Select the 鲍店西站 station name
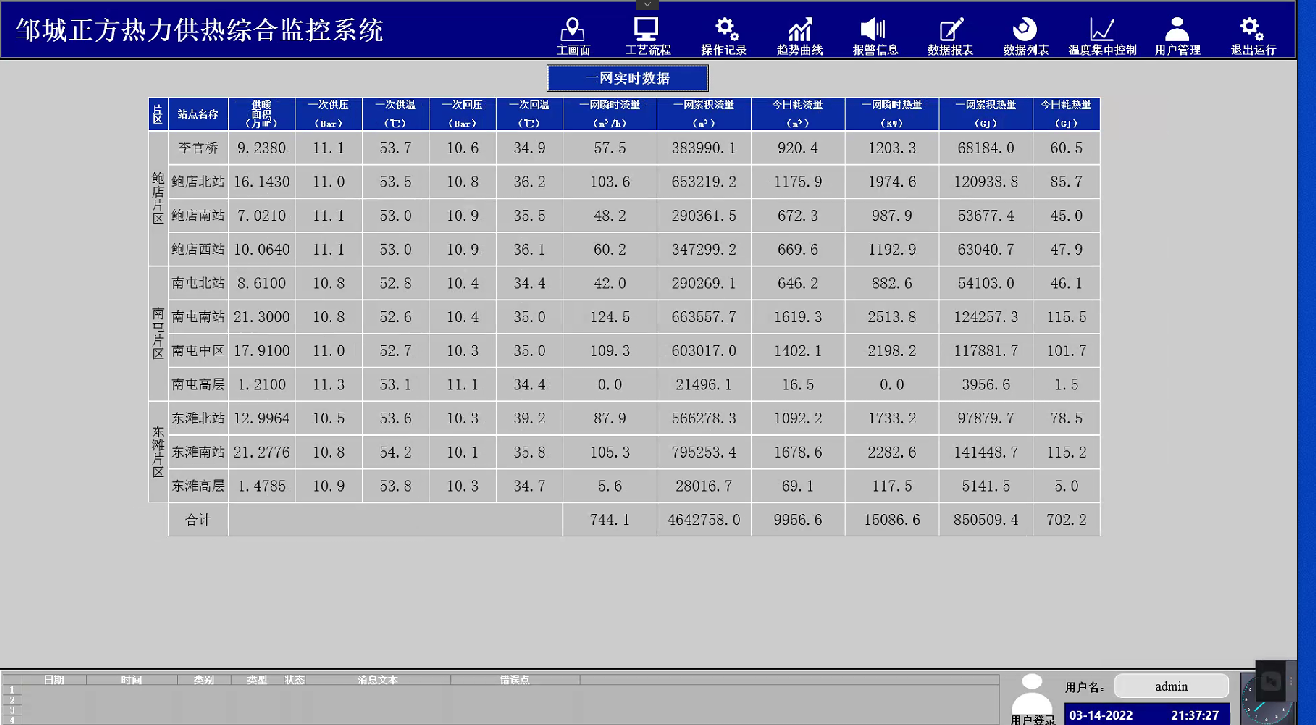 pos(198,250)
